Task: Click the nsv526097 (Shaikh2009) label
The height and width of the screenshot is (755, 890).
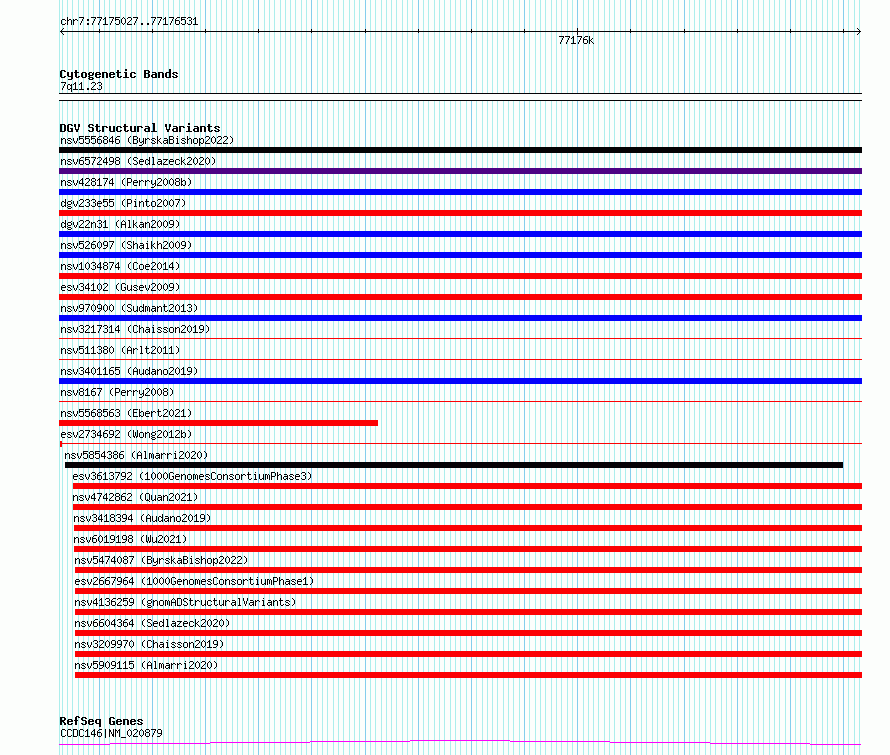Action: (x=126, y=245)
